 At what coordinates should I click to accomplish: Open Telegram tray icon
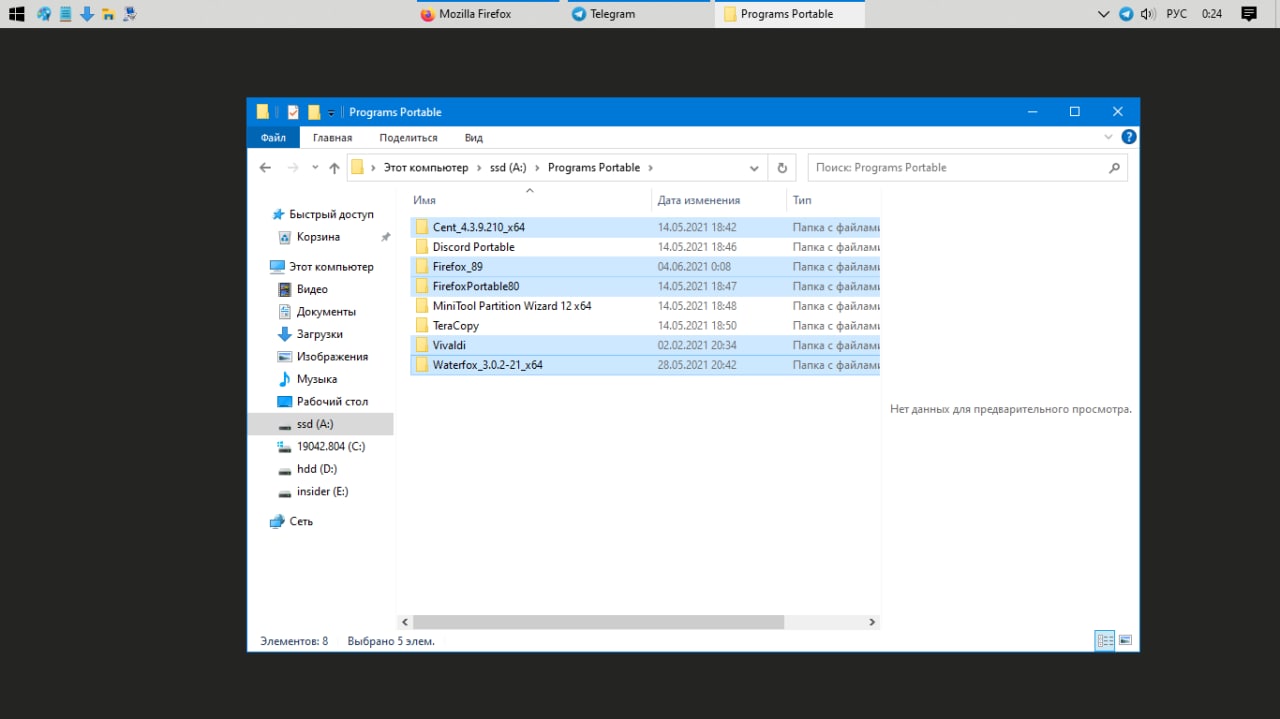point(1126,14)
